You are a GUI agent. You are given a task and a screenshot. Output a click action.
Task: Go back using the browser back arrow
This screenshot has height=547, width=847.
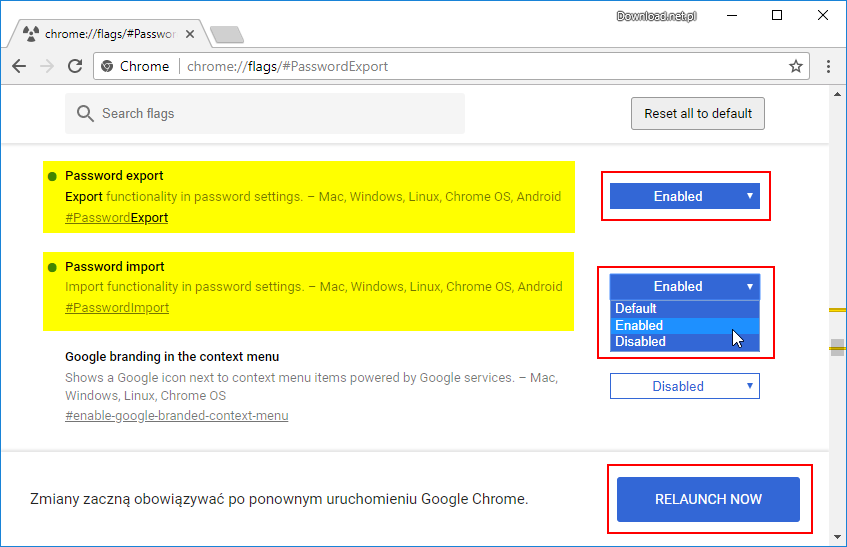19,66
